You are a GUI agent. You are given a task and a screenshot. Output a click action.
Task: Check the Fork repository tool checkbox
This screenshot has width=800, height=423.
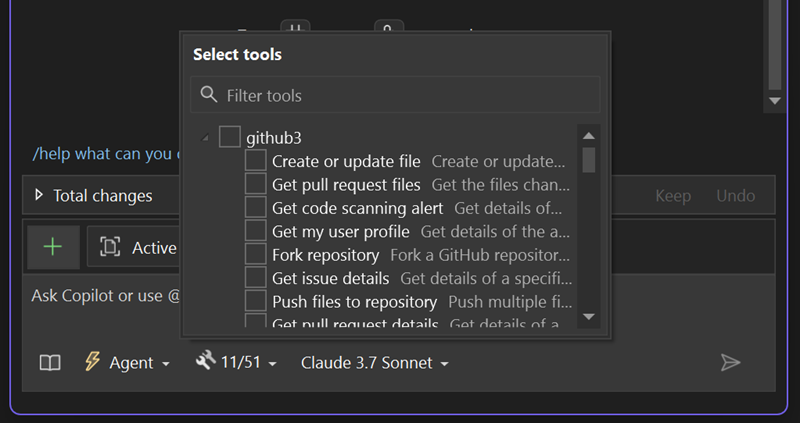(255, 255)
